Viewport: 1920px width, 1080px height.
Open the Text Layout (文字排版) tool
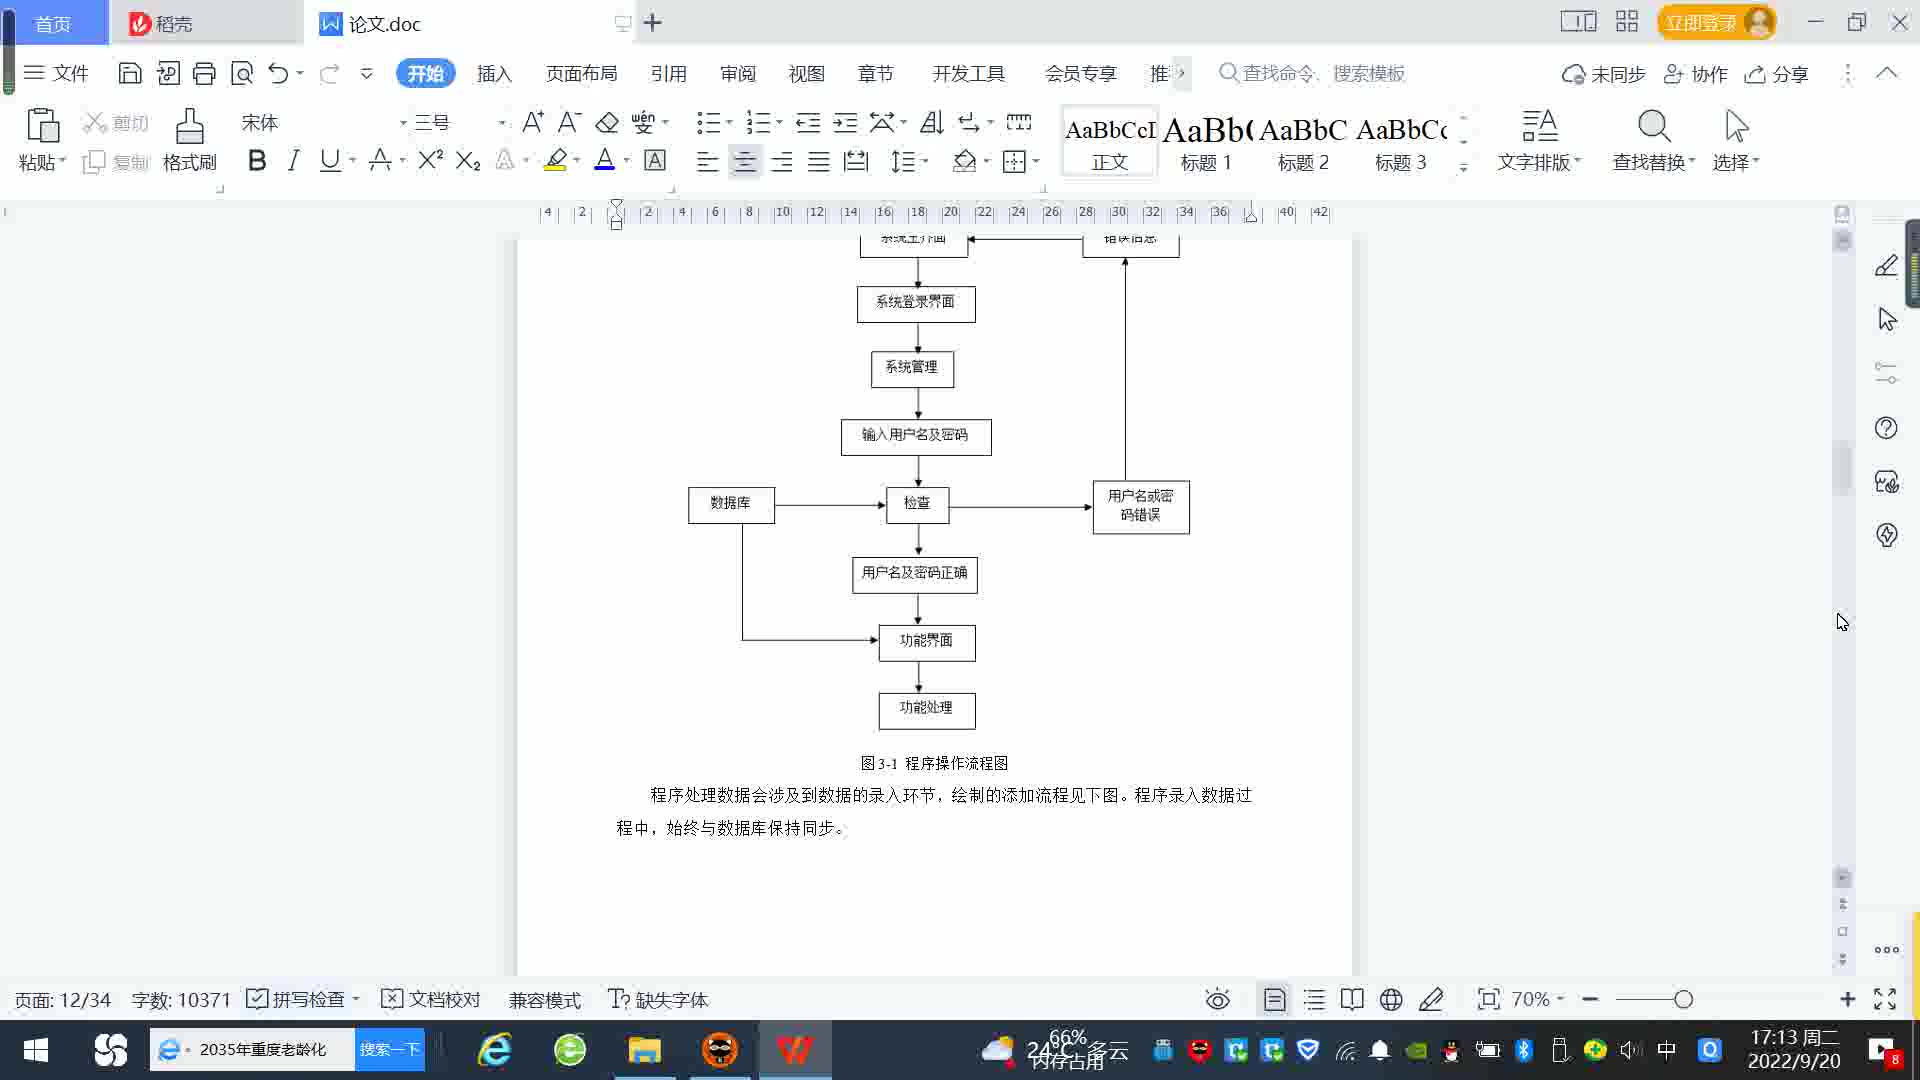point(1538,127)
